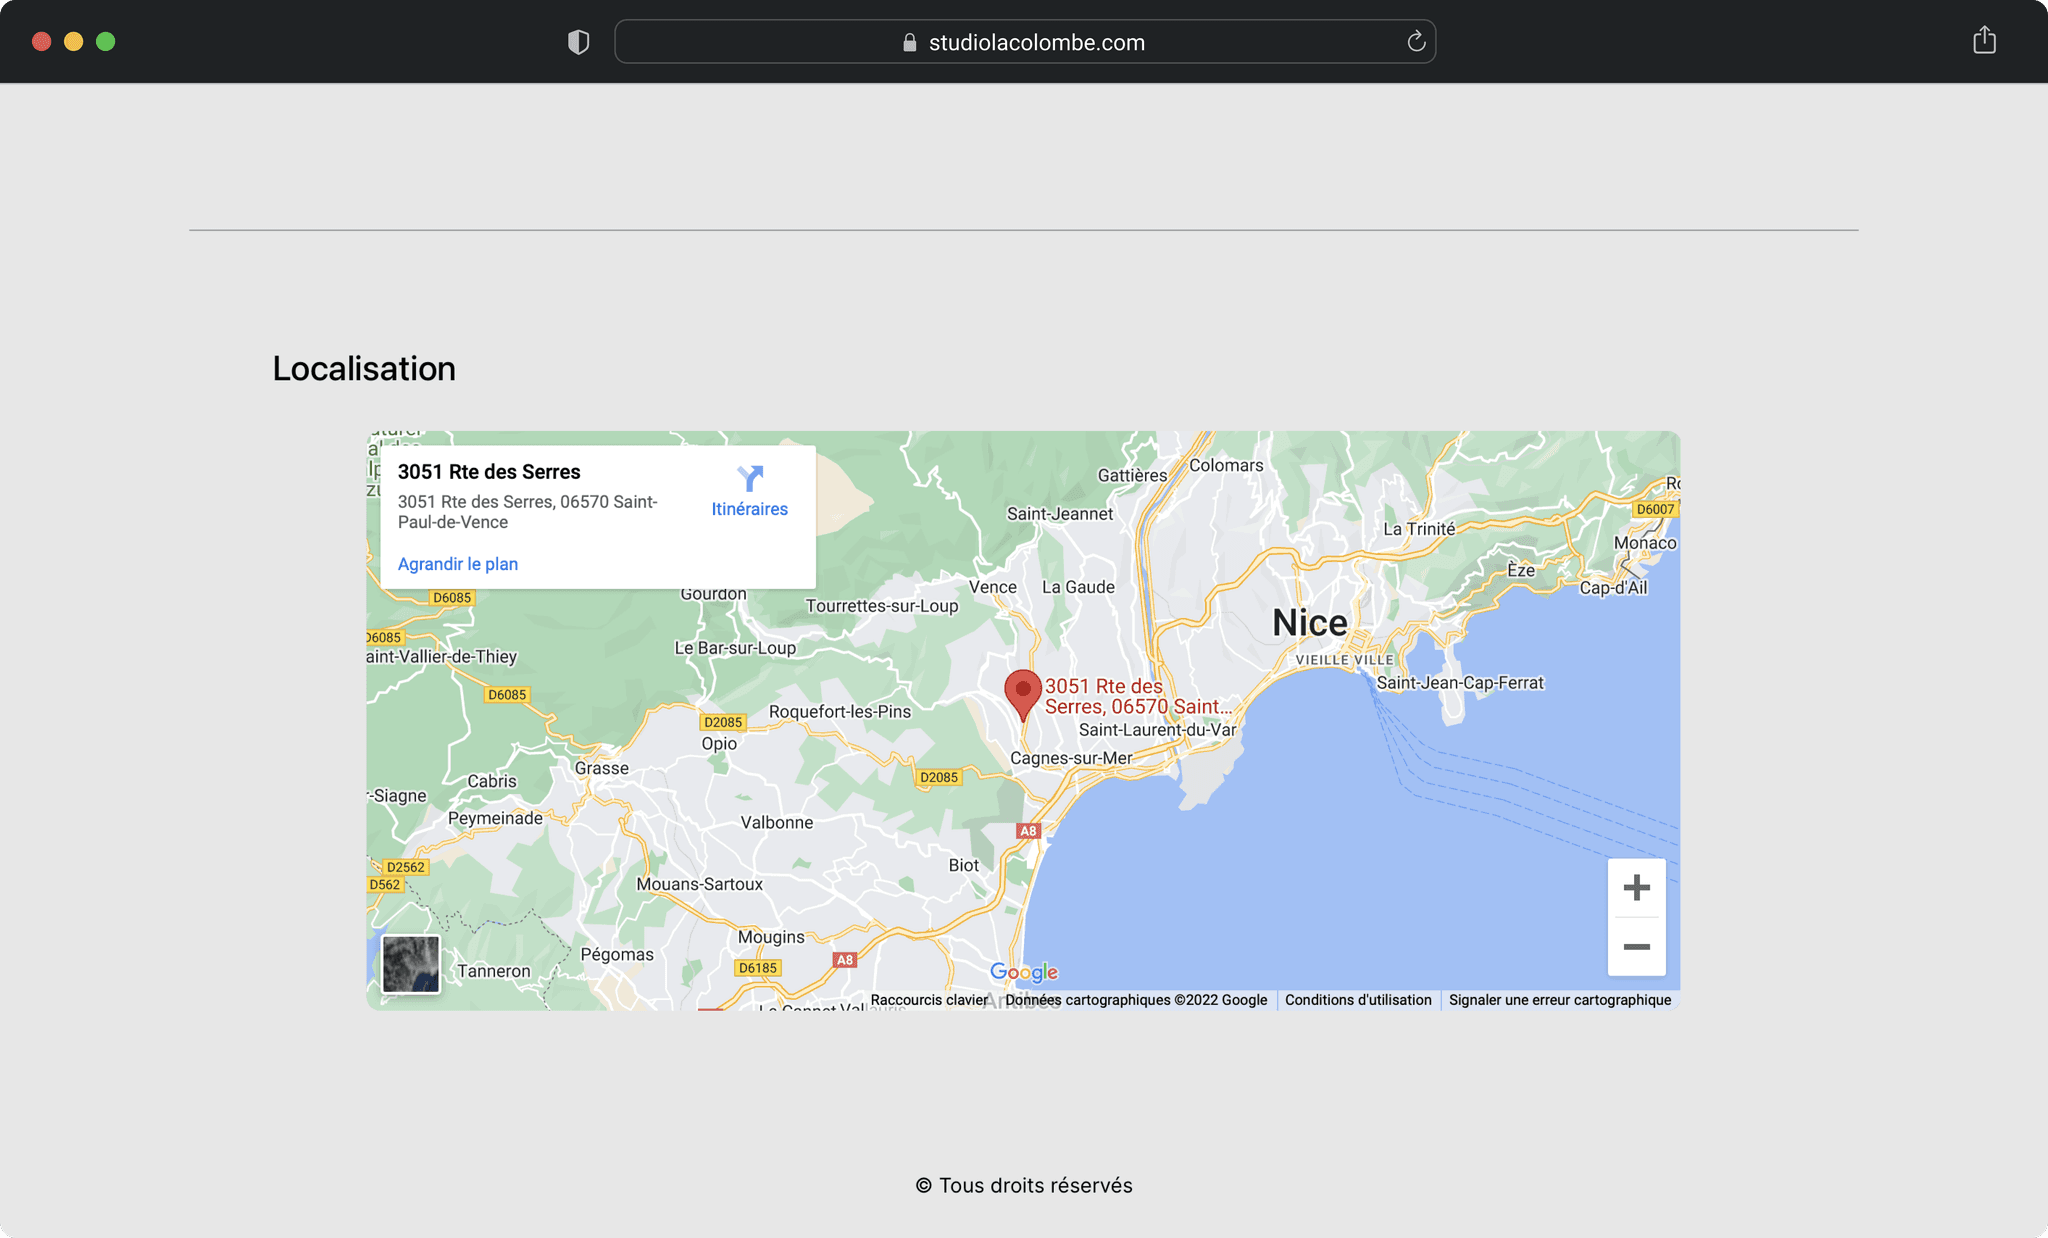Screen dimensions: 2048x1238
Task: Click the Localisation heading
Action: click(364, 369)
